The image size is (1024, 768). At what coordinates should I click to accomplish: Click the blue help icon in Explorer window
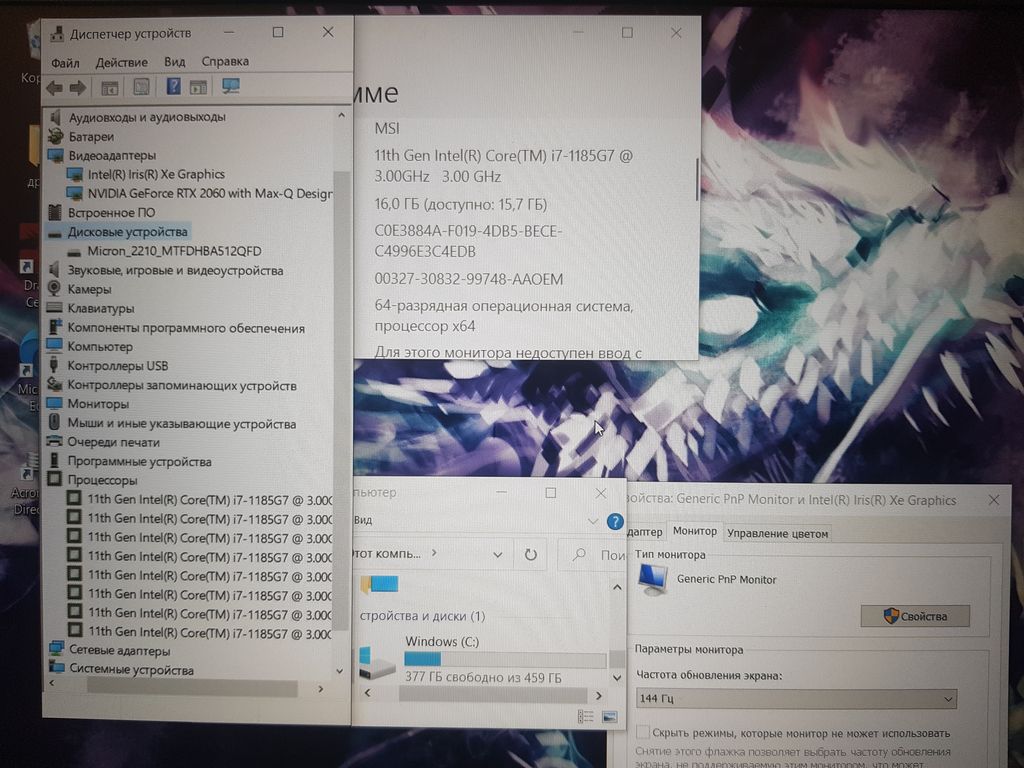(615, 521)
